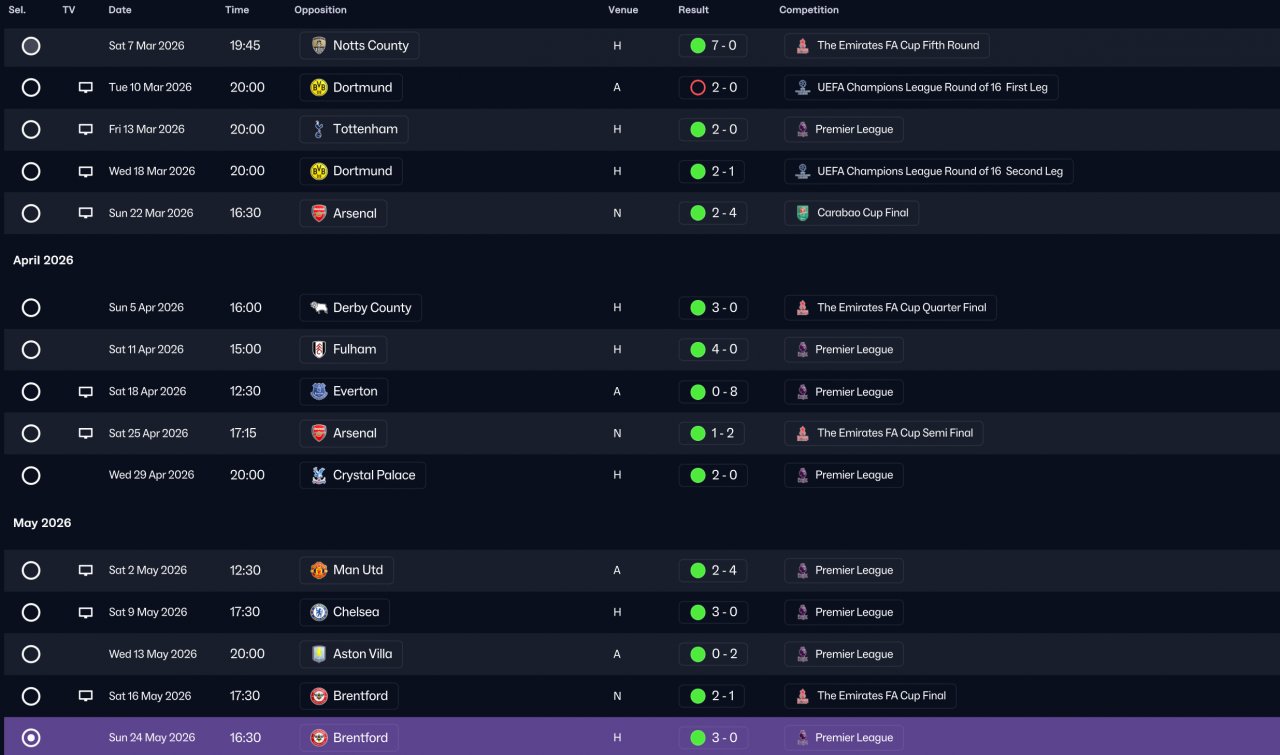Select the radio button for Crystal Palace fixture
Screen dimensions: 1280x755
click(31, 475)
